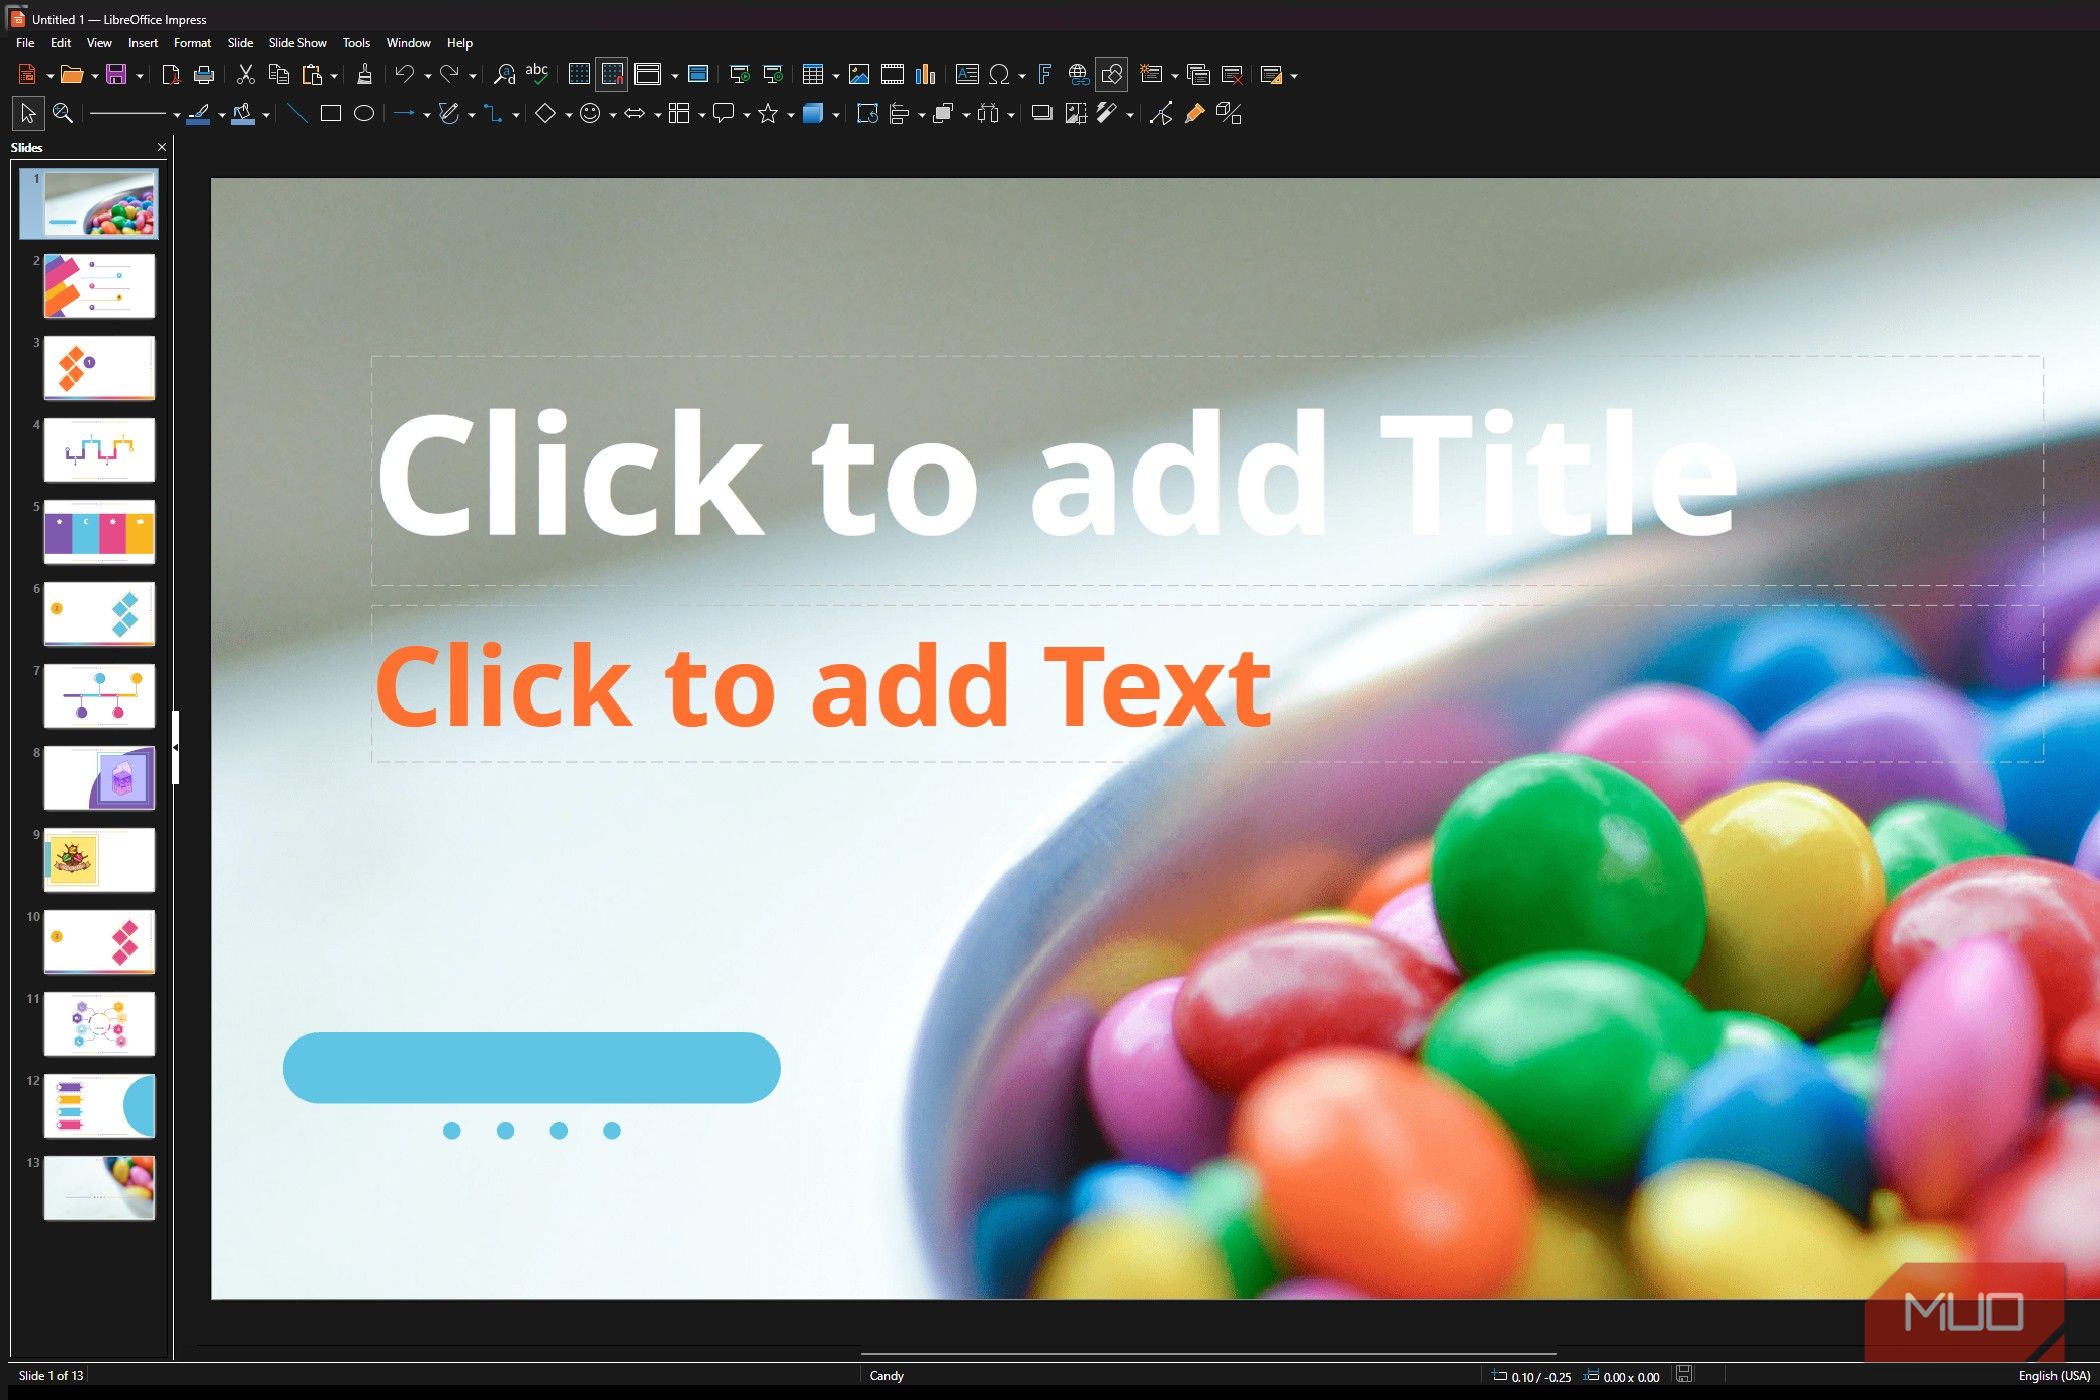Toggle Edit Points mode icon
Screen dimensions: 2100x1400
click(x=1160, y=114)
